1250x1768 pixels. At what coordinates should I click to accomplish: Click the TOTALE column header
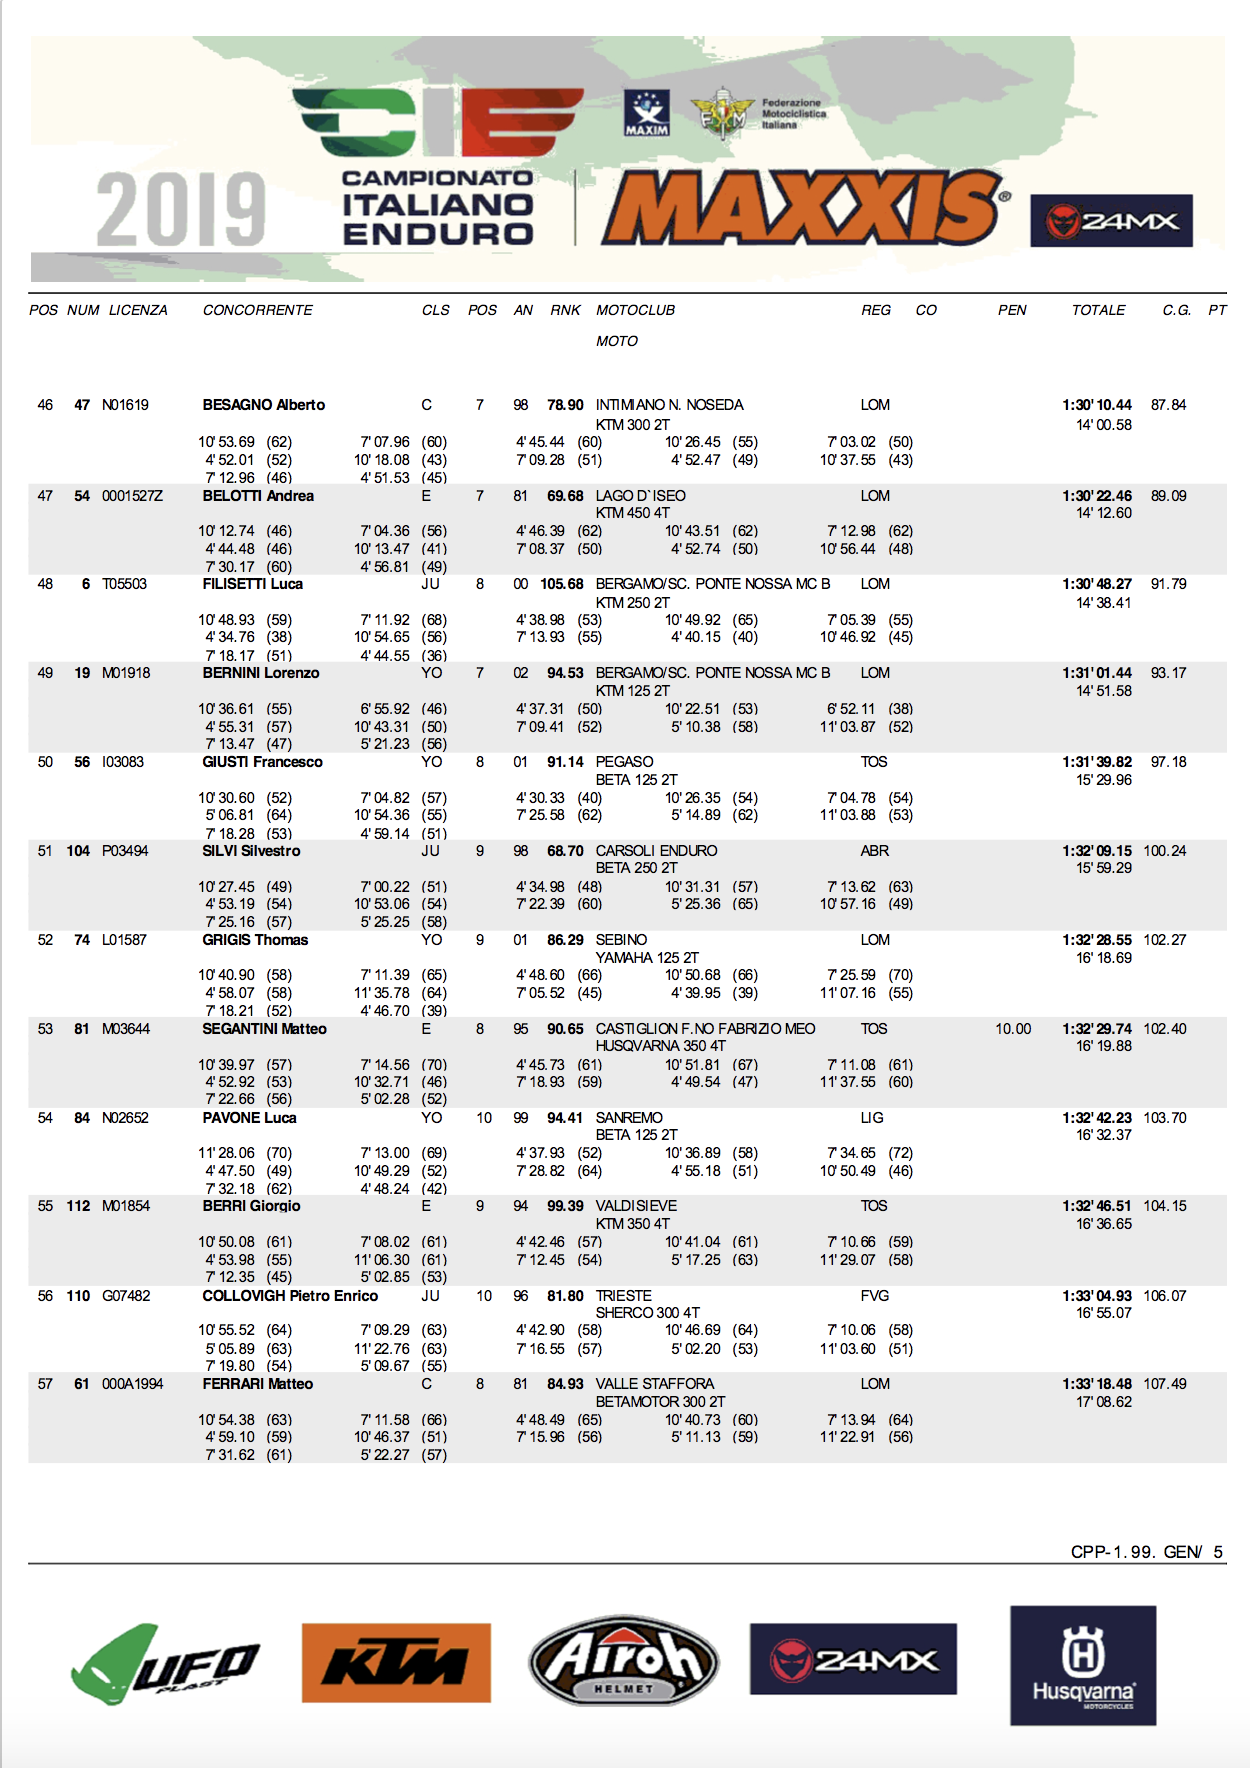pyautogui.click(x=1098, y=310)
